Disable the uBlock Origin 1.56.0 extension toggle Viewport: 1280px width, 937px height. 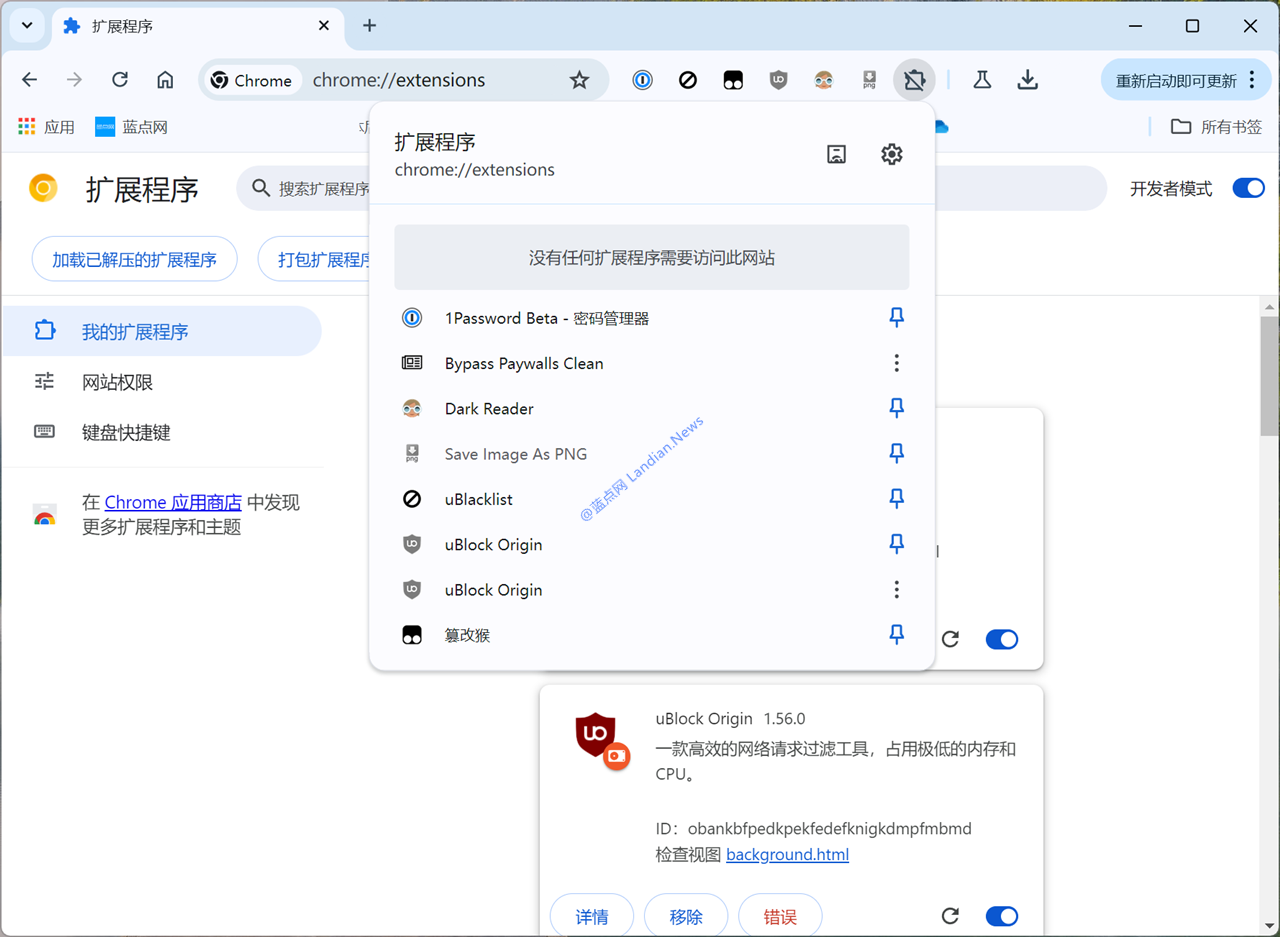point(1002,916)
